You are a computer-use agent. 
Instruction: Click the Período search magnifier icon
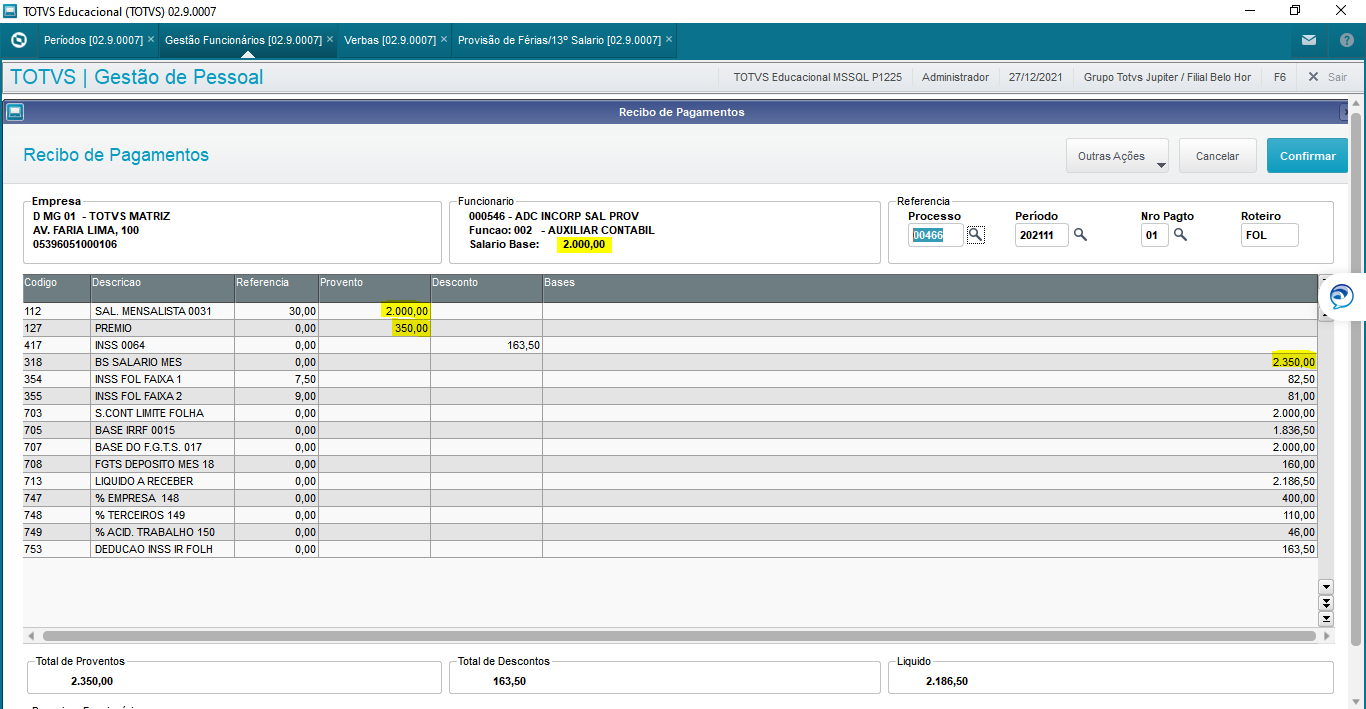(1080, 234)
